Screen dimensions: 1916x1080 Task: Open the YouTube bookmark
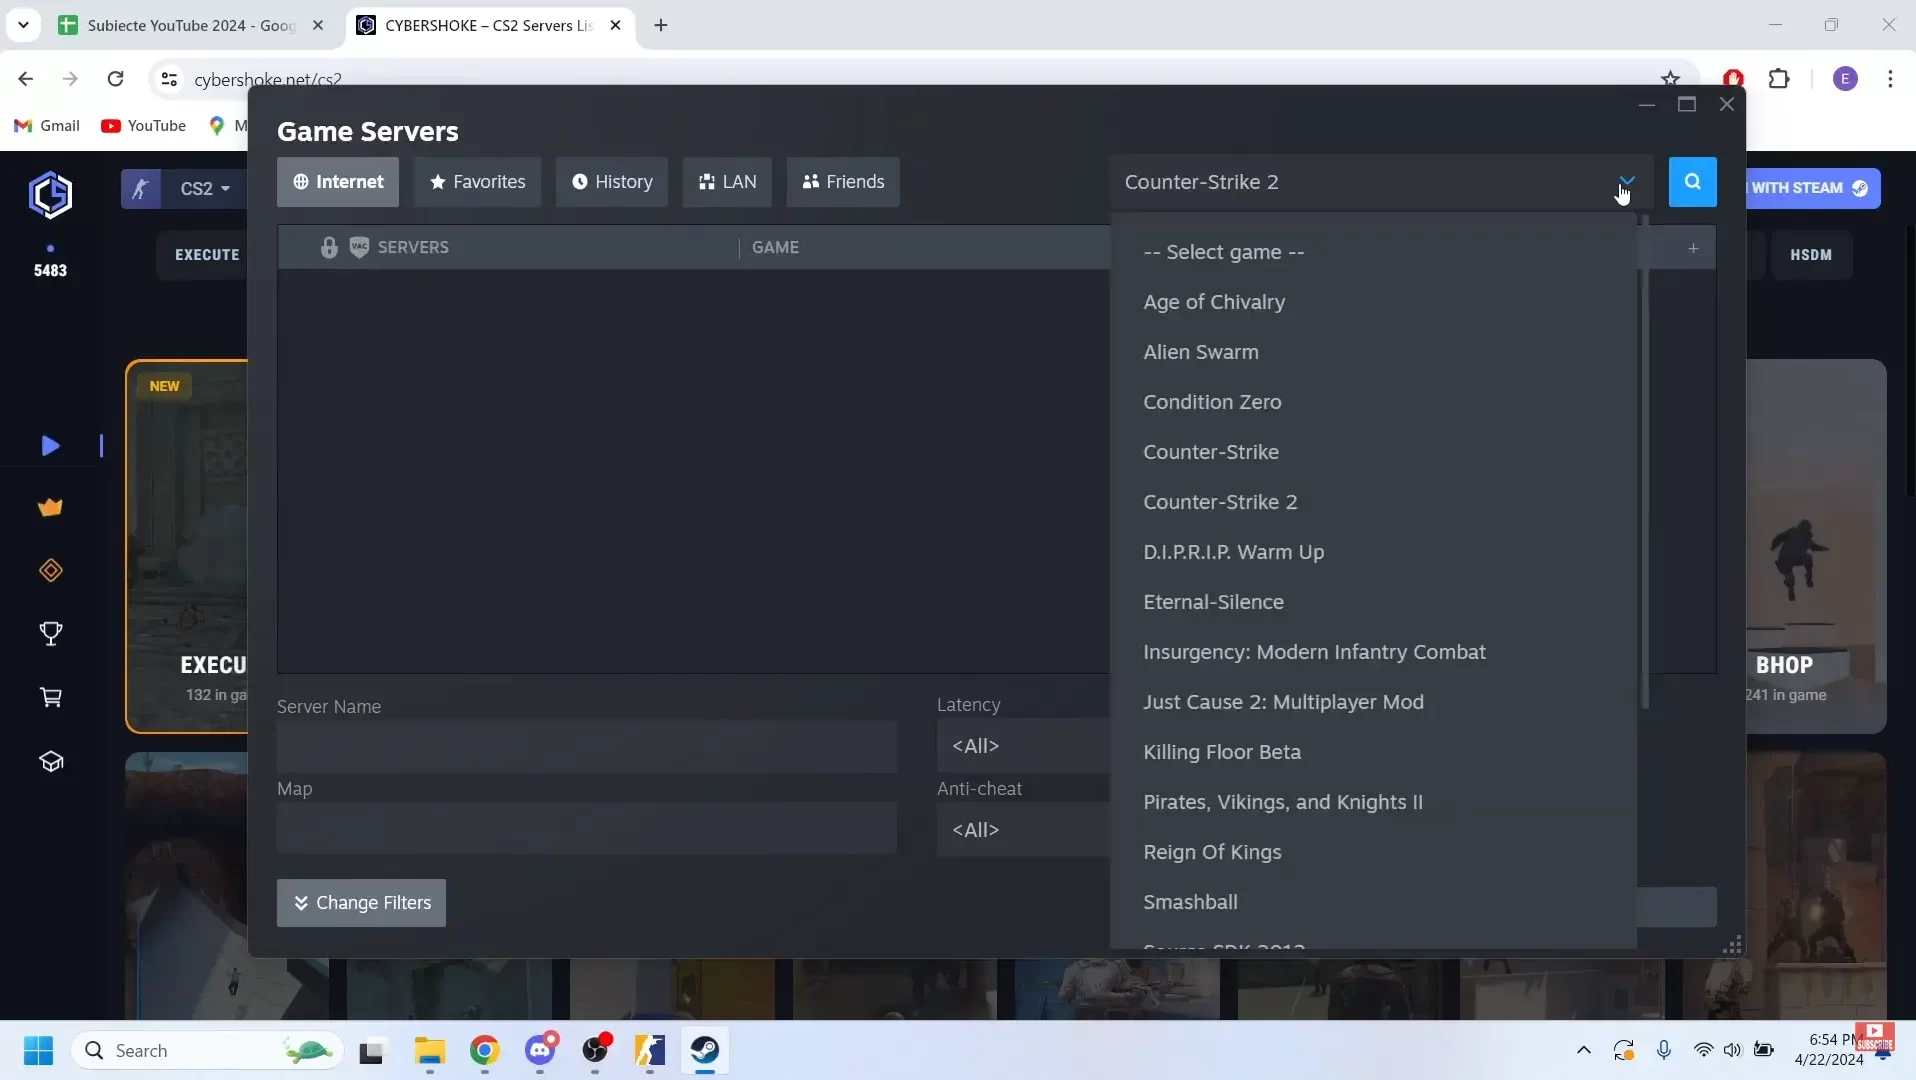144,125
